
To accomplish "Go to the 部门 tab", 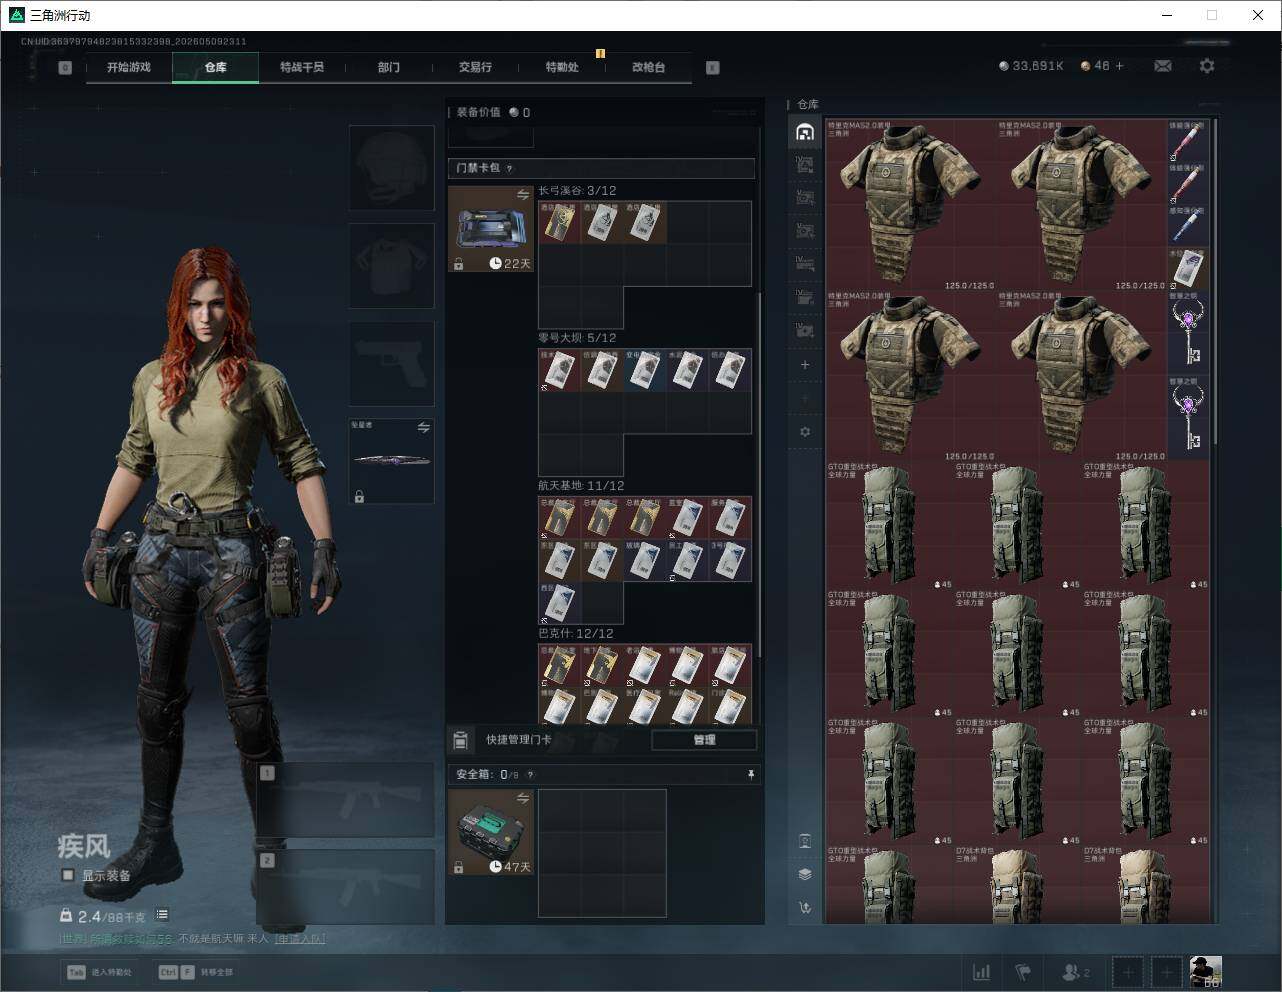I will coord(389,67).
